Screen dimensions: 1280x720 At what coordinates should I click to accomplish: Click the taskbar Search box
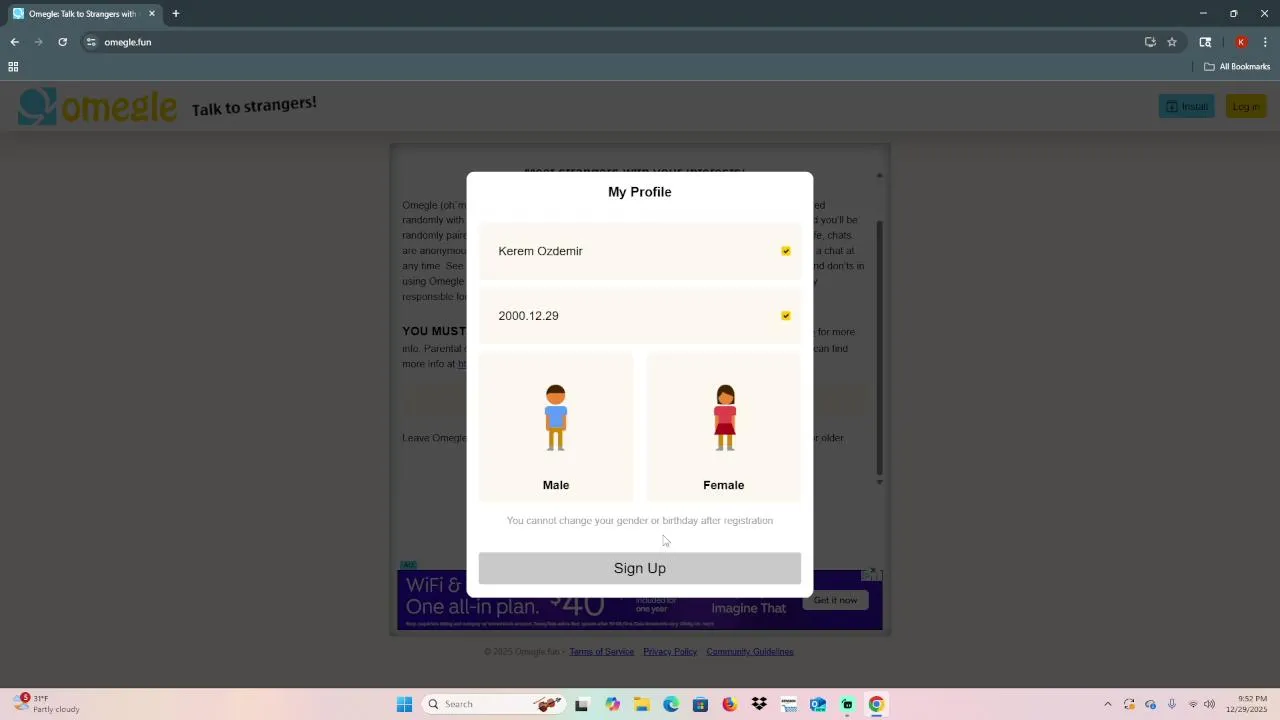click(x=495, y=704)
